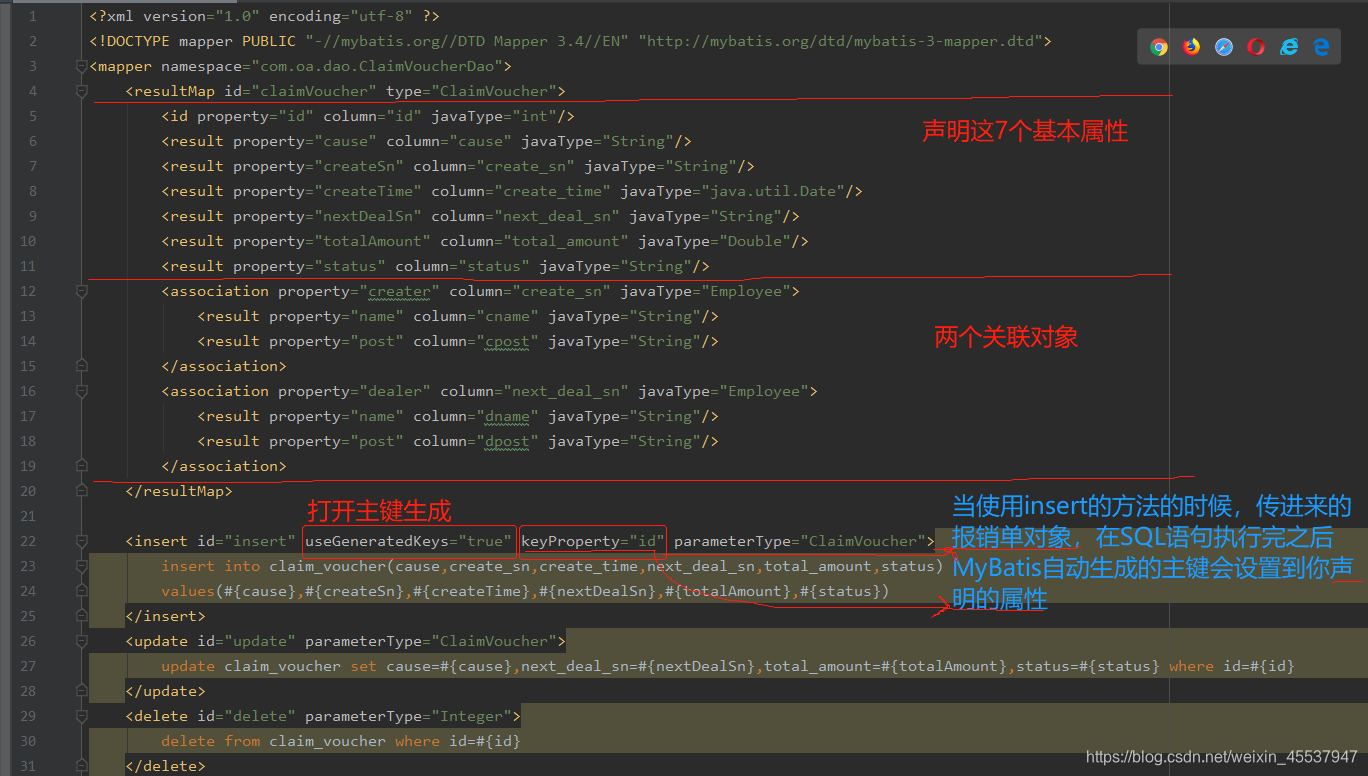Click line number 27 in gutter
Viewport: 1368px width, 776px height.
[x=27, y=666]
